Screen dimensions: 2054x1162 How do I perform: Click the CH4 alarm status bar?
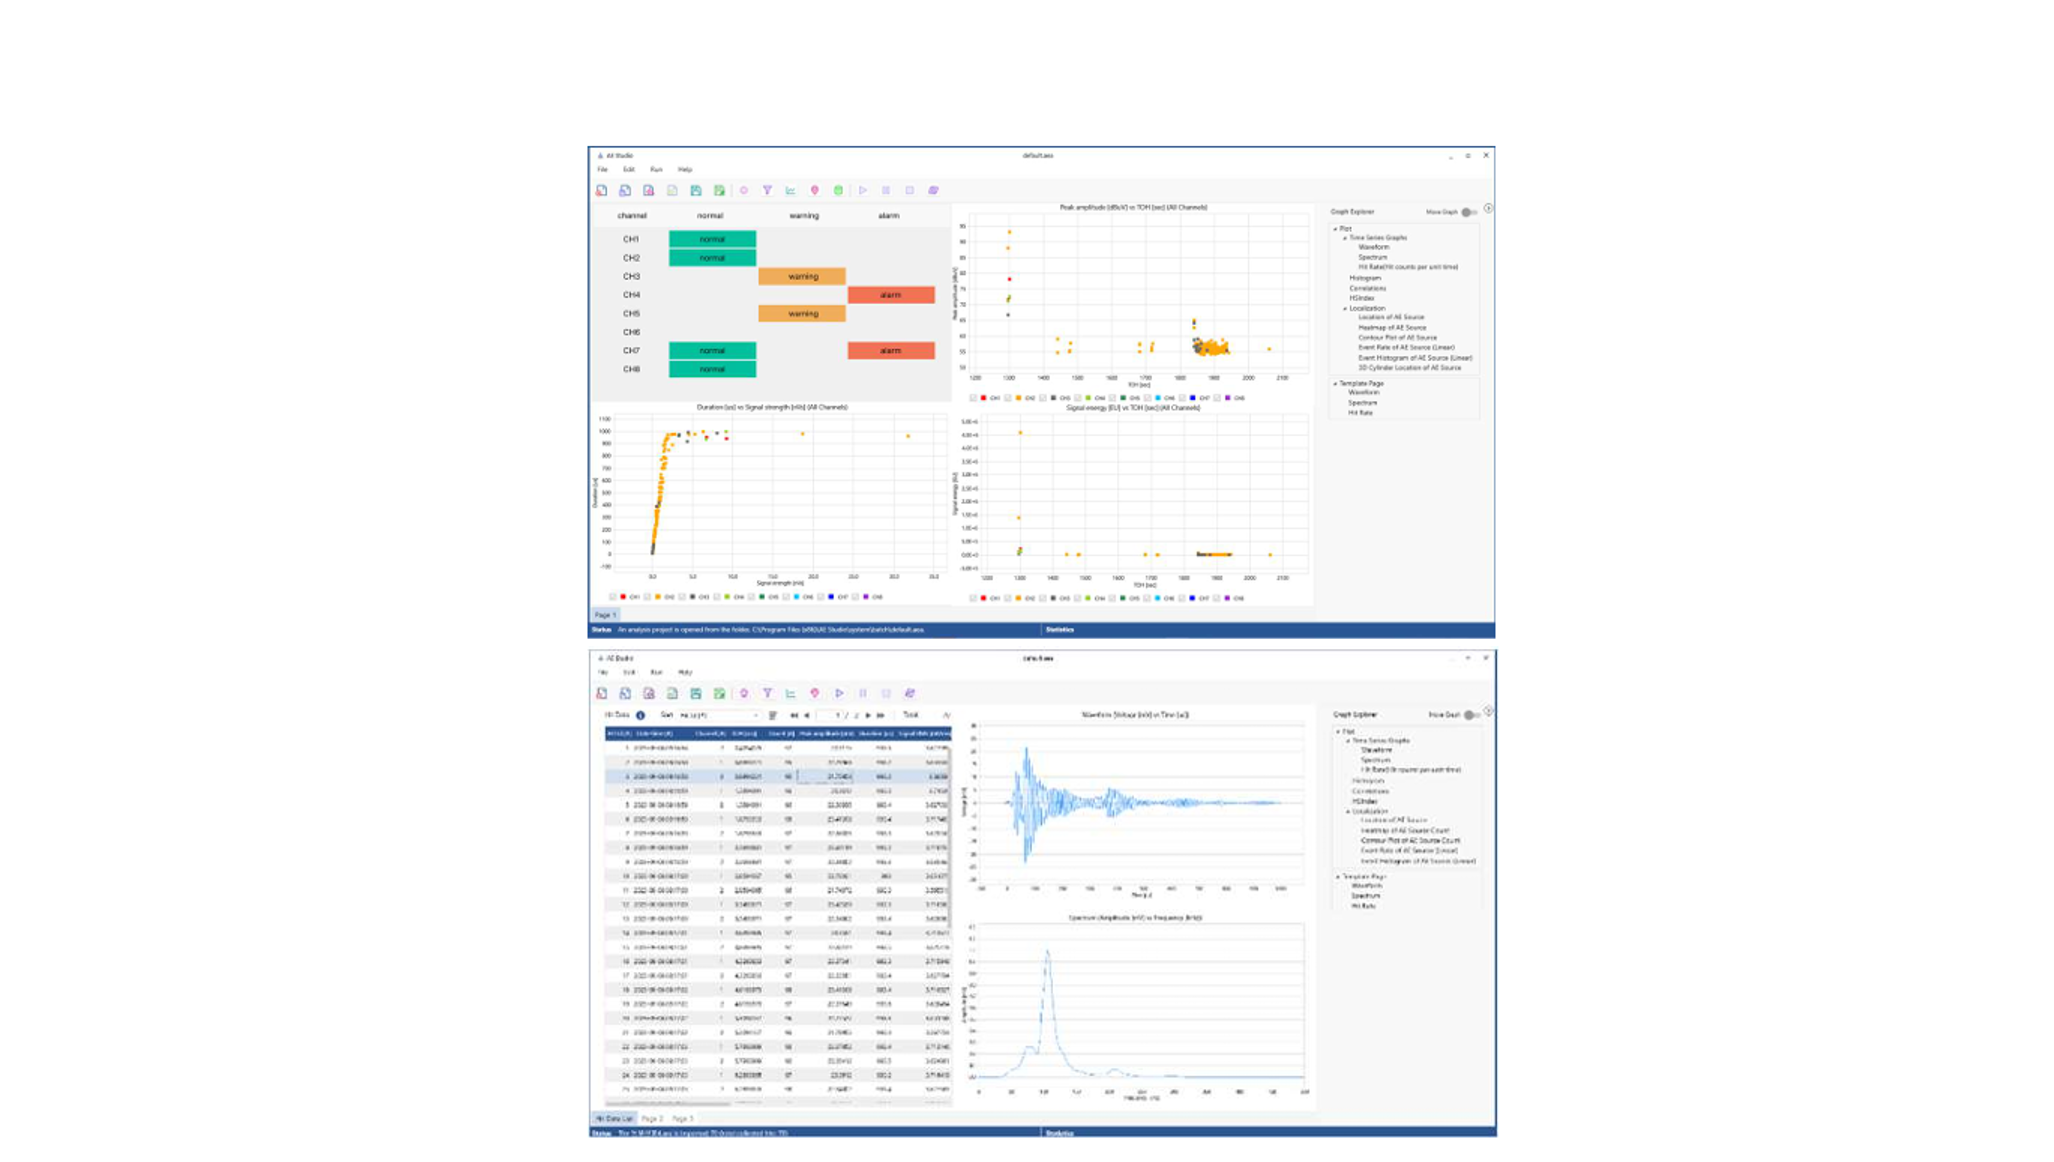point(891,295)
